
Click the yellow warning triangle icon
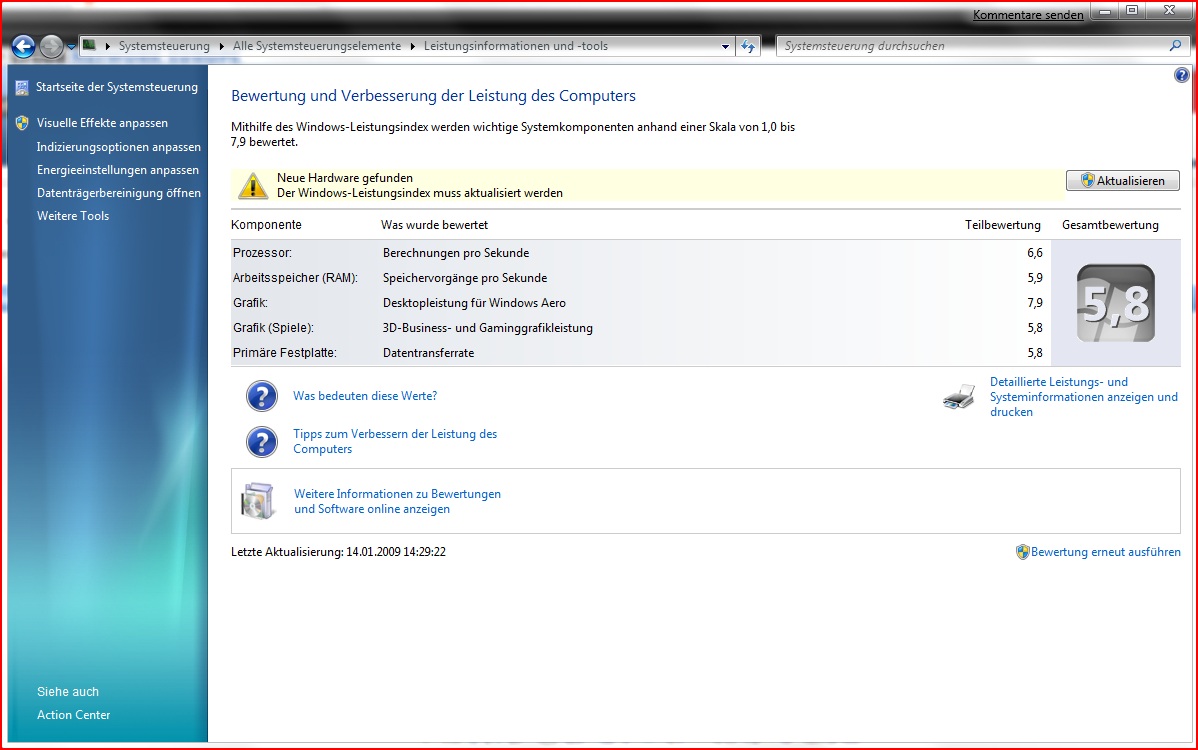(x=253, y=186)
